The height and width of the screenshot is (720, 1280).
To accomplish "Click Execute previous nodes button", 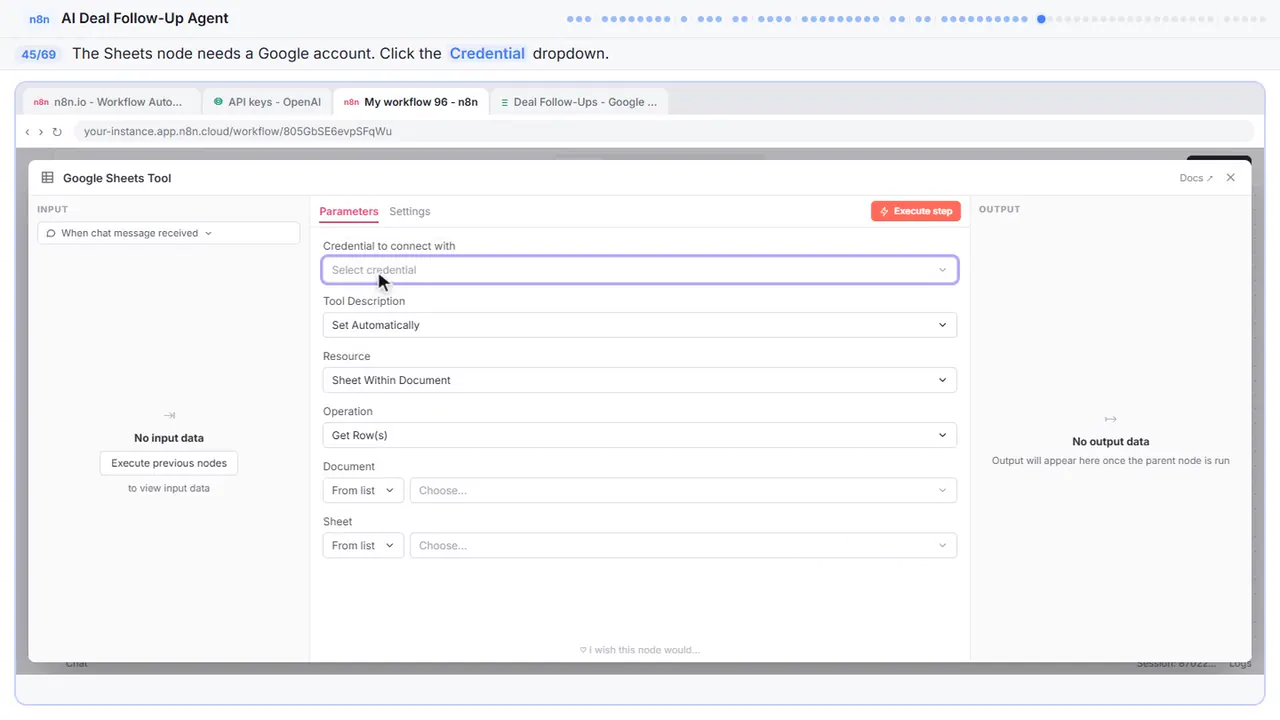I will 169,463.
